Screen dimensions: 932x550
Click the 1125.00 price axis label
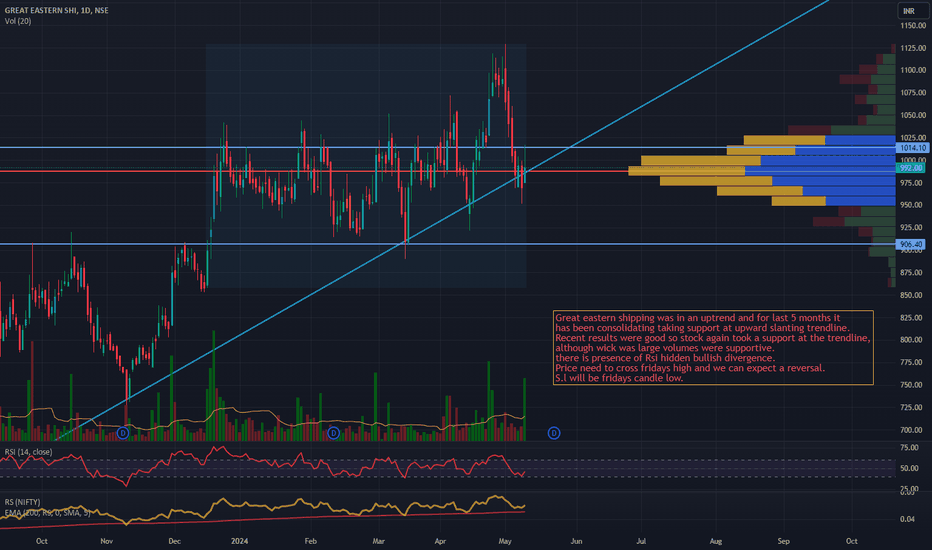coord(913,48)
